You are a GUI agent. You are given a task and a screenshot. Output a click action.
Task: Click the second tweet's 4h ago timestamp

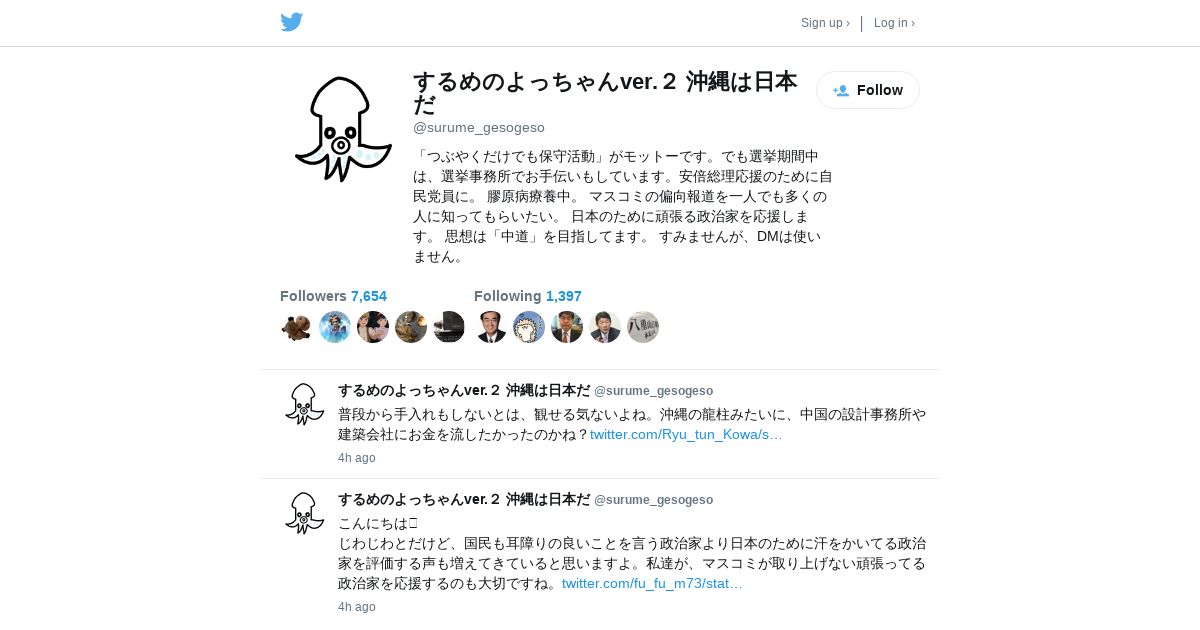[x=357, y=607]
